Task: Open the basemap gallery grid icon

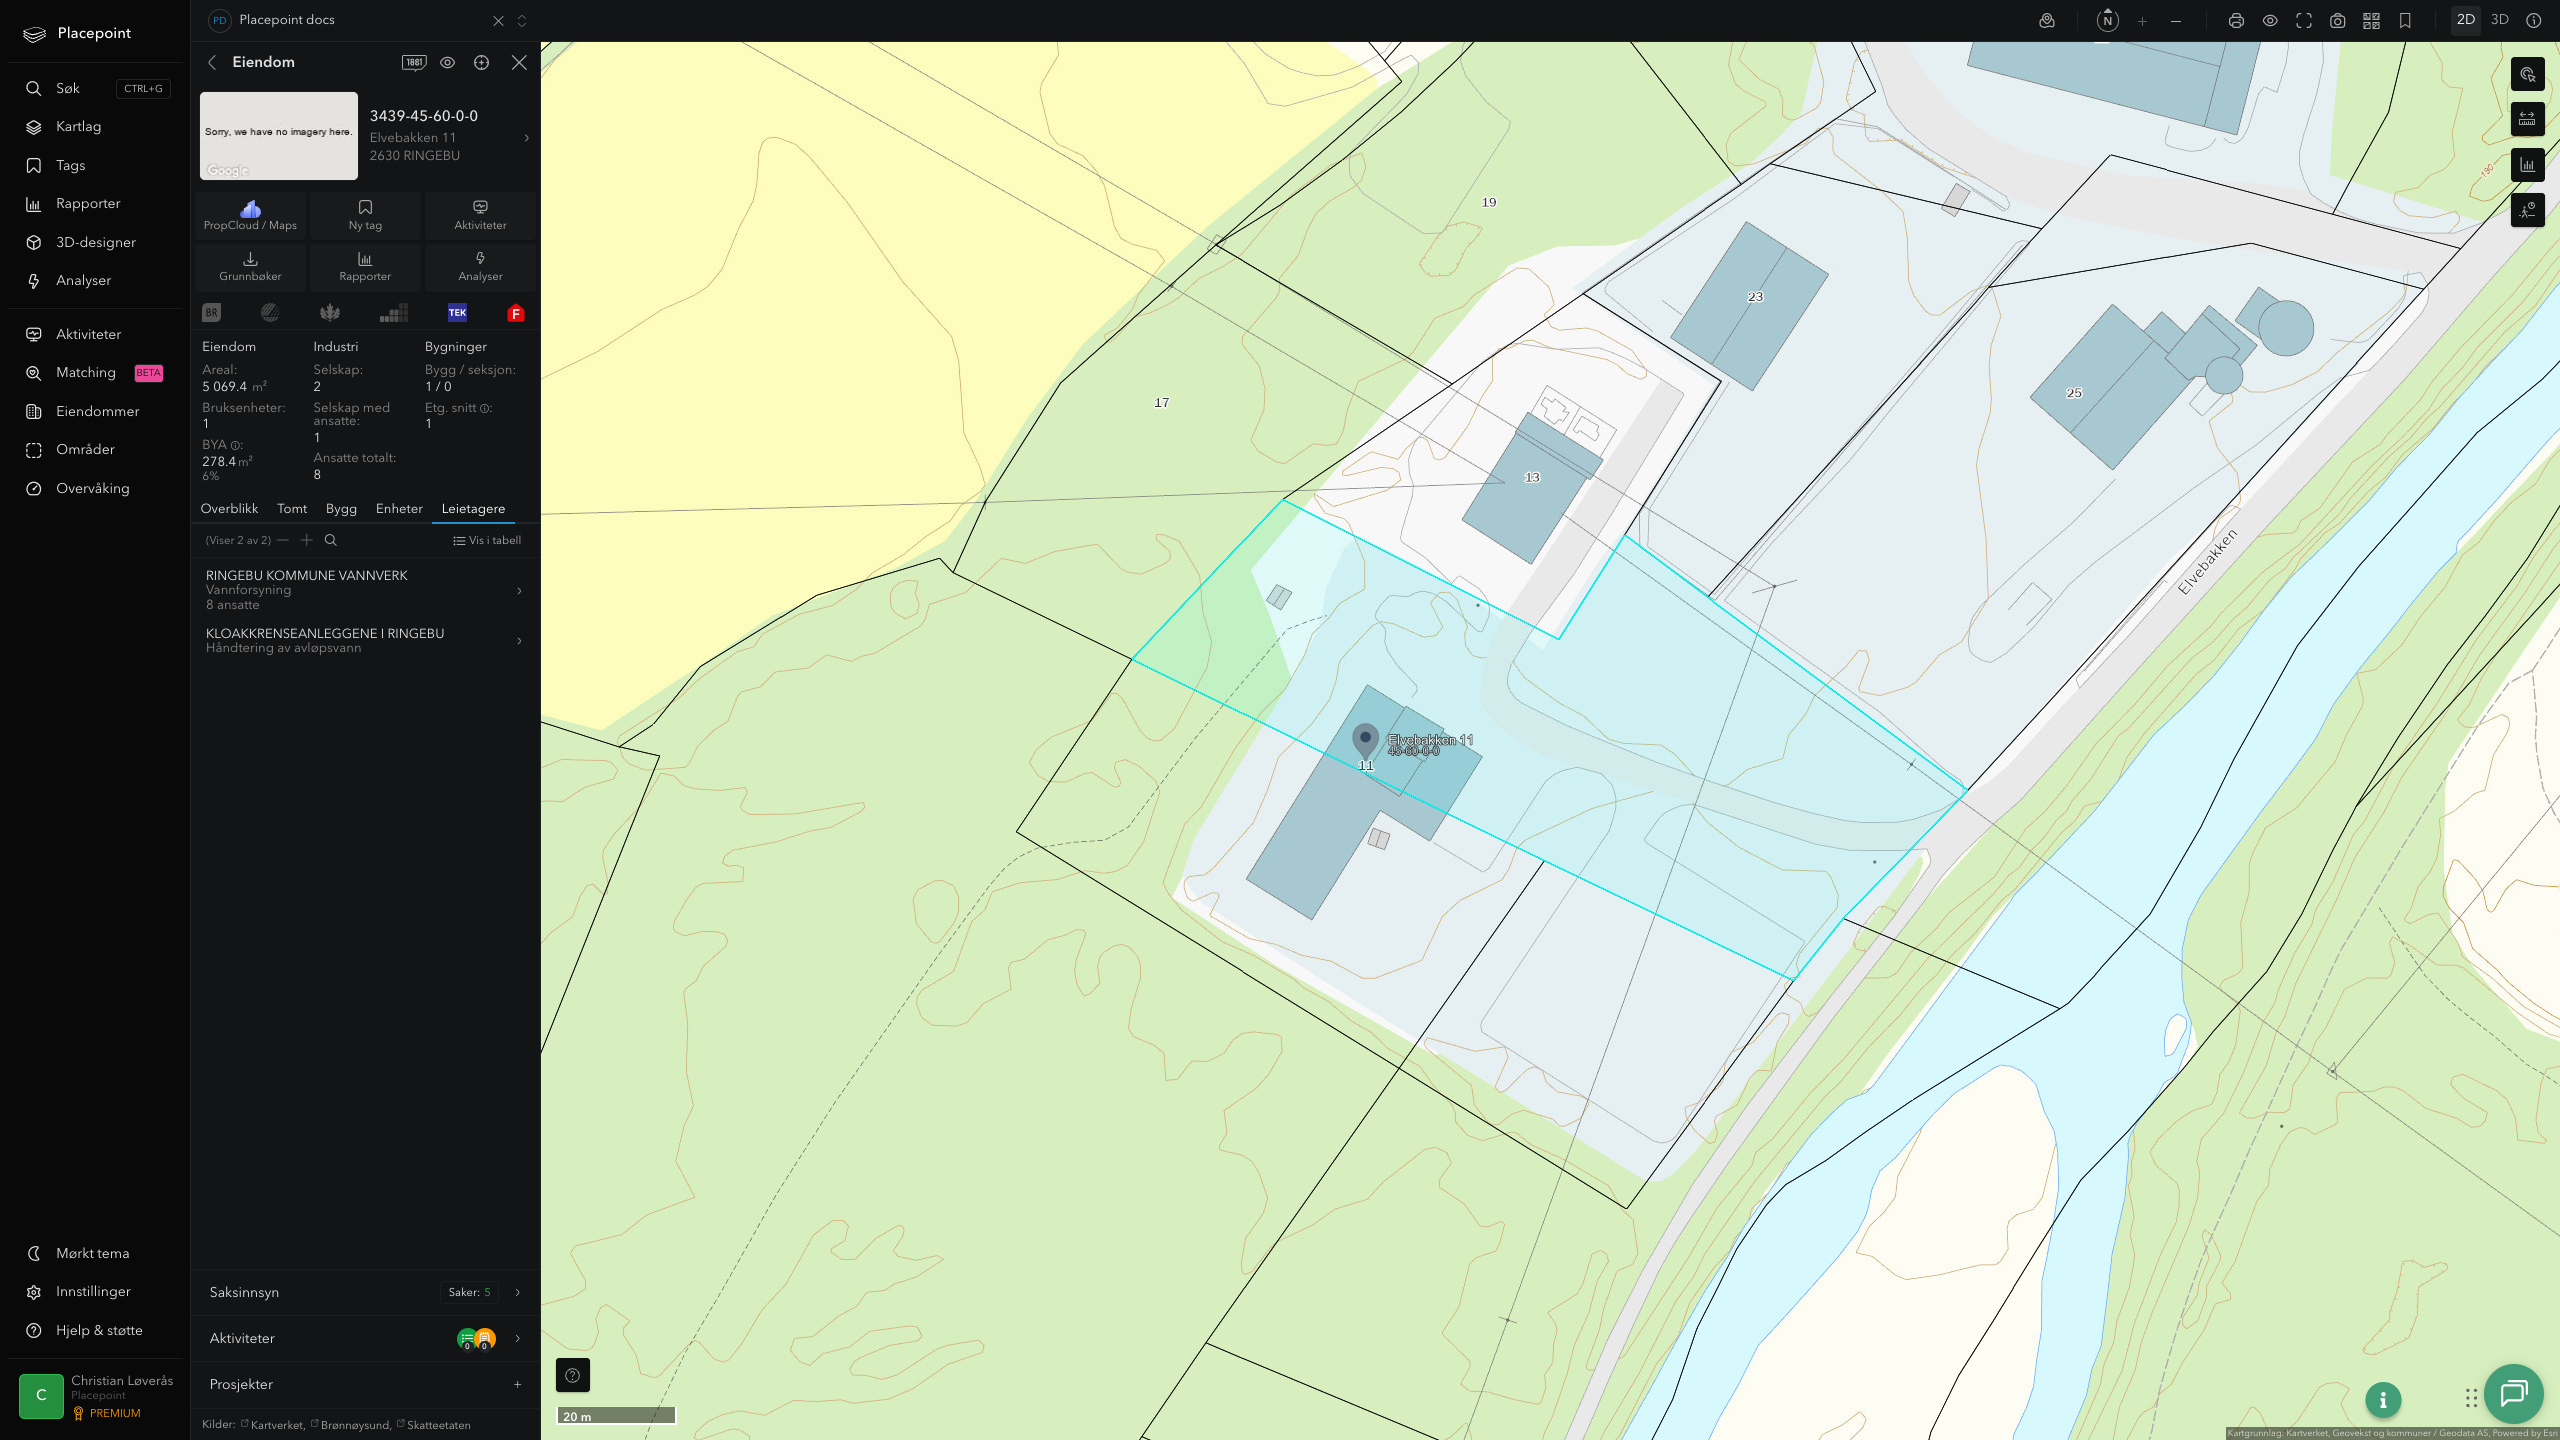Action: [x=2371, y=21]
